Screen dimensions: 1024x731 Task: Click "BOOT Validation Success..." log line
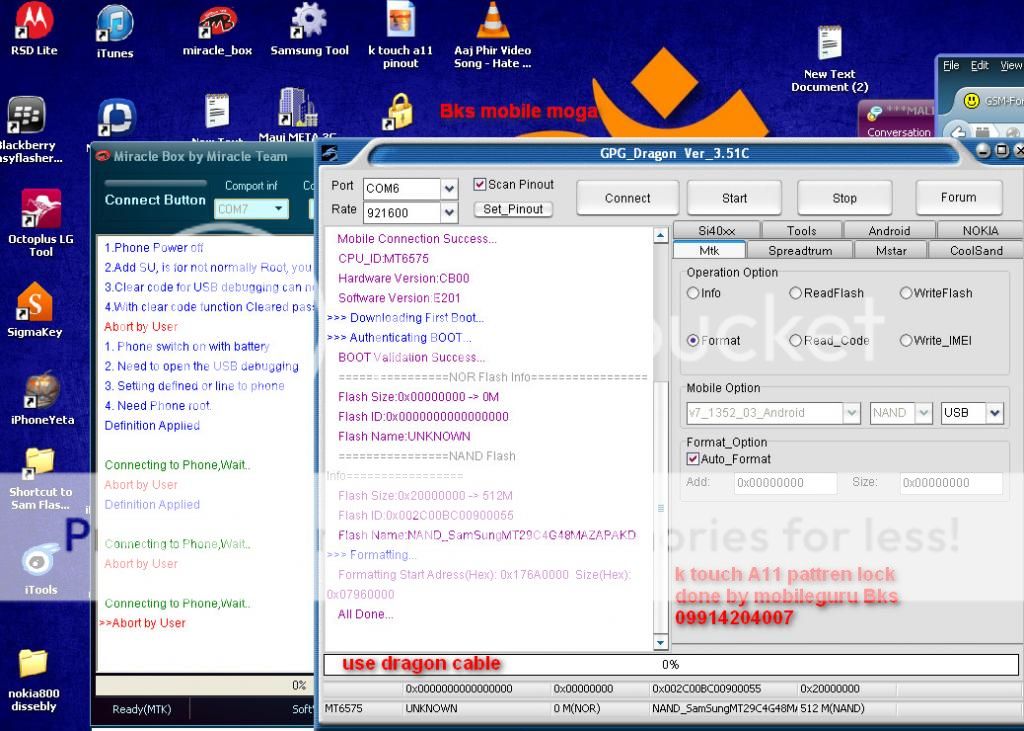(411, 357)
